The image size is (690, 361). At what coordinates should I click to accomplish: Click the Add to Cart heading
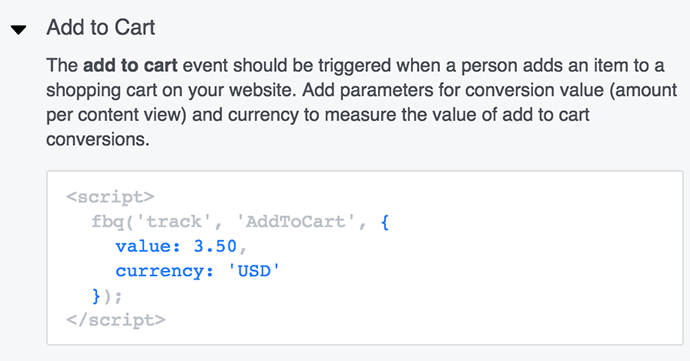pyautogui.click(x=101, y=27)
